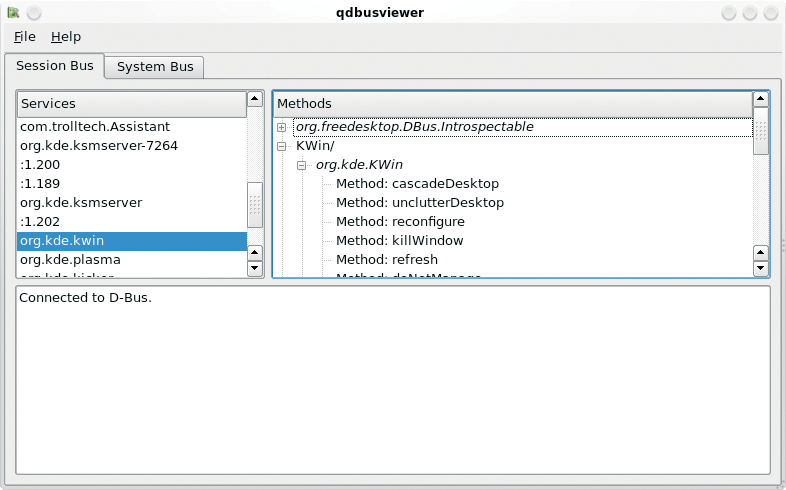Select the org.kde.KWin interface item
This screenshot has width=786, height=490.
(359, 165)
